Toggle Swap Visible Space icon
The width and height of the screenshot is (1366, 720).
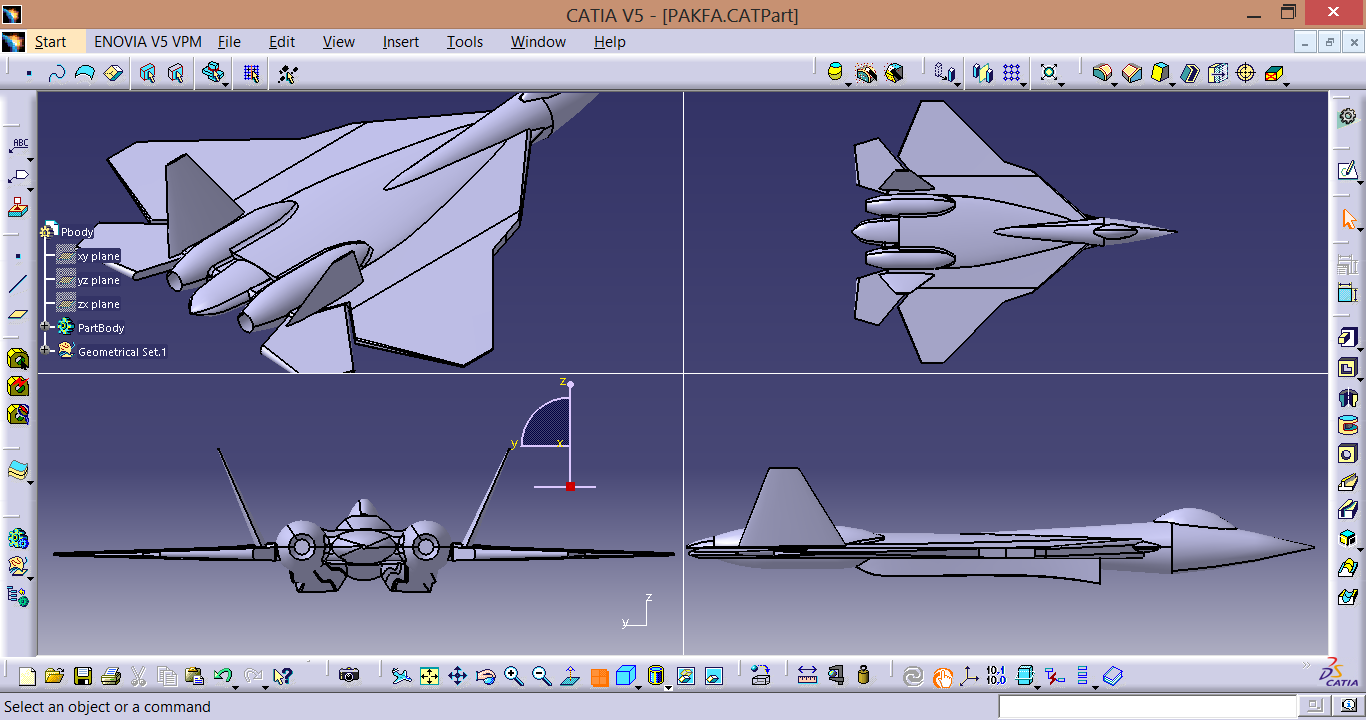(x=714, y=676)
